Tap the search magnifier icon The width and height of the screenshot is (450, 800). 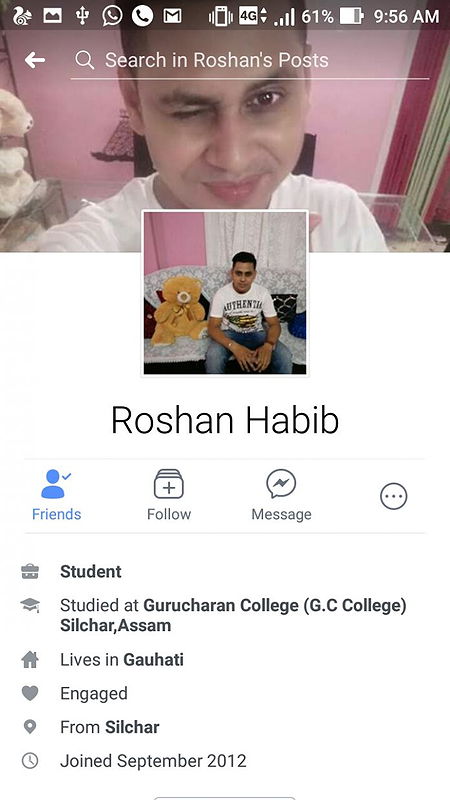(85, 60)
